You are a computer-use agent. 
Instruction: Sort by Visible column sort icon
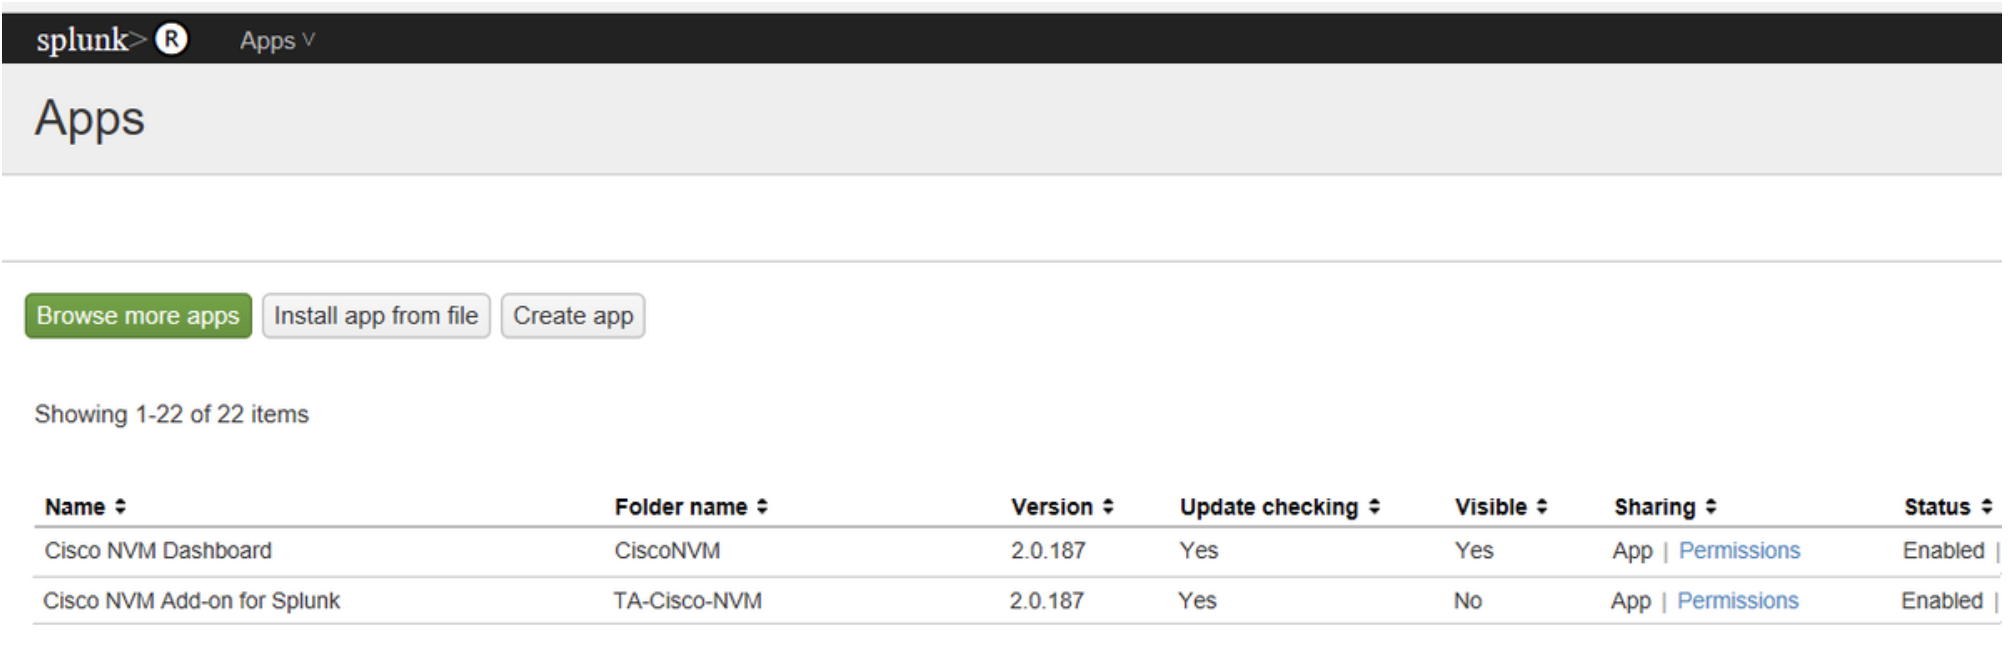[x=1541, y=507]
